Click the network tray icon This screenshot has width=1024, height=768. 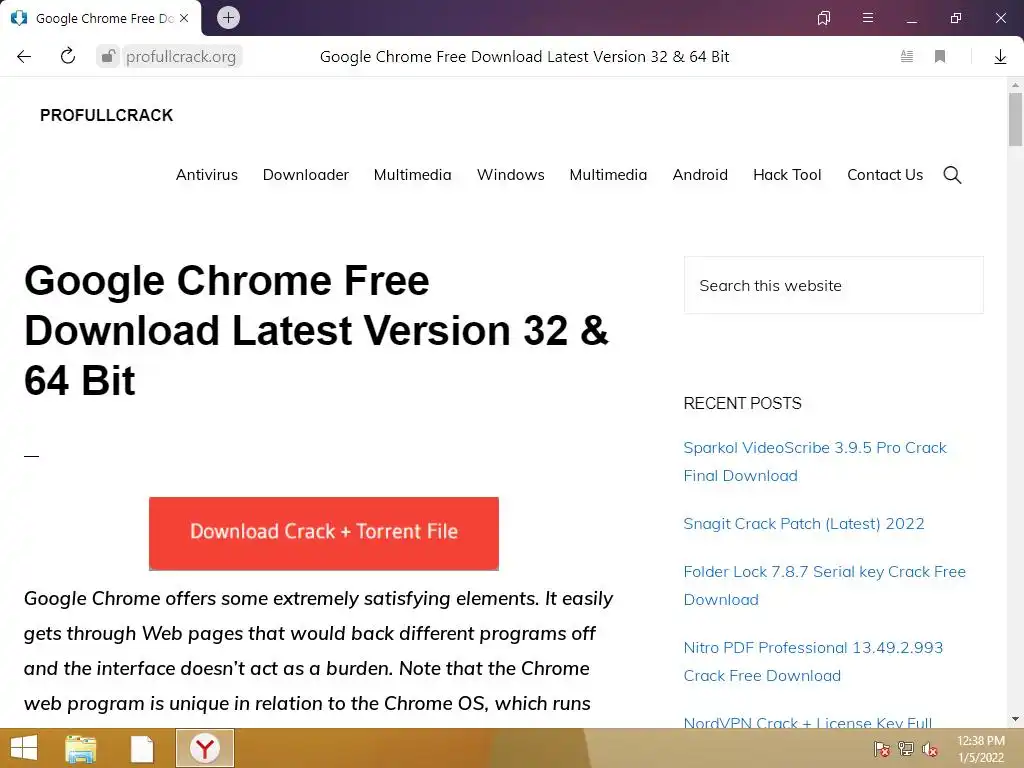pos(906,749)
